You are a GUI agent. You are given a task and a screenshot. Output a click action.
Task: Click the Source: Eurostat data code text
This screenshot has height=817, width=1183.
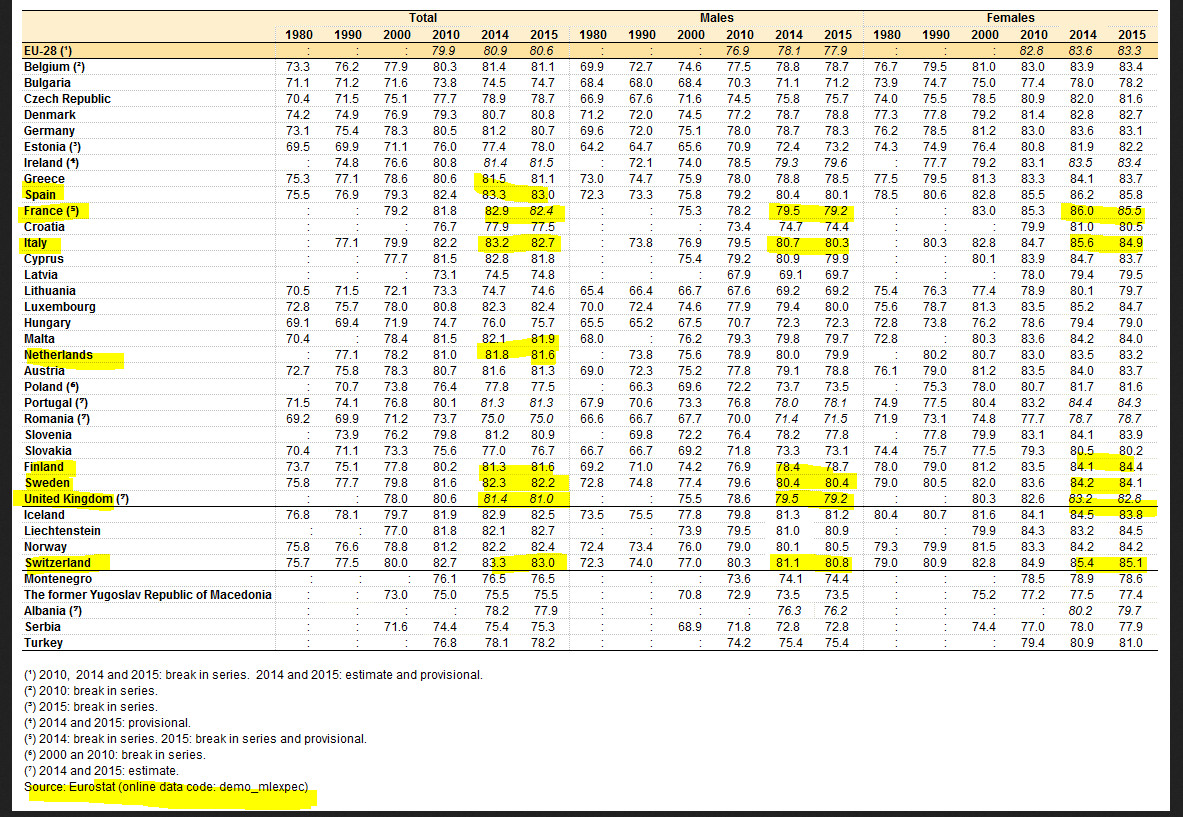pyautogui.click(x=166, y=787)
